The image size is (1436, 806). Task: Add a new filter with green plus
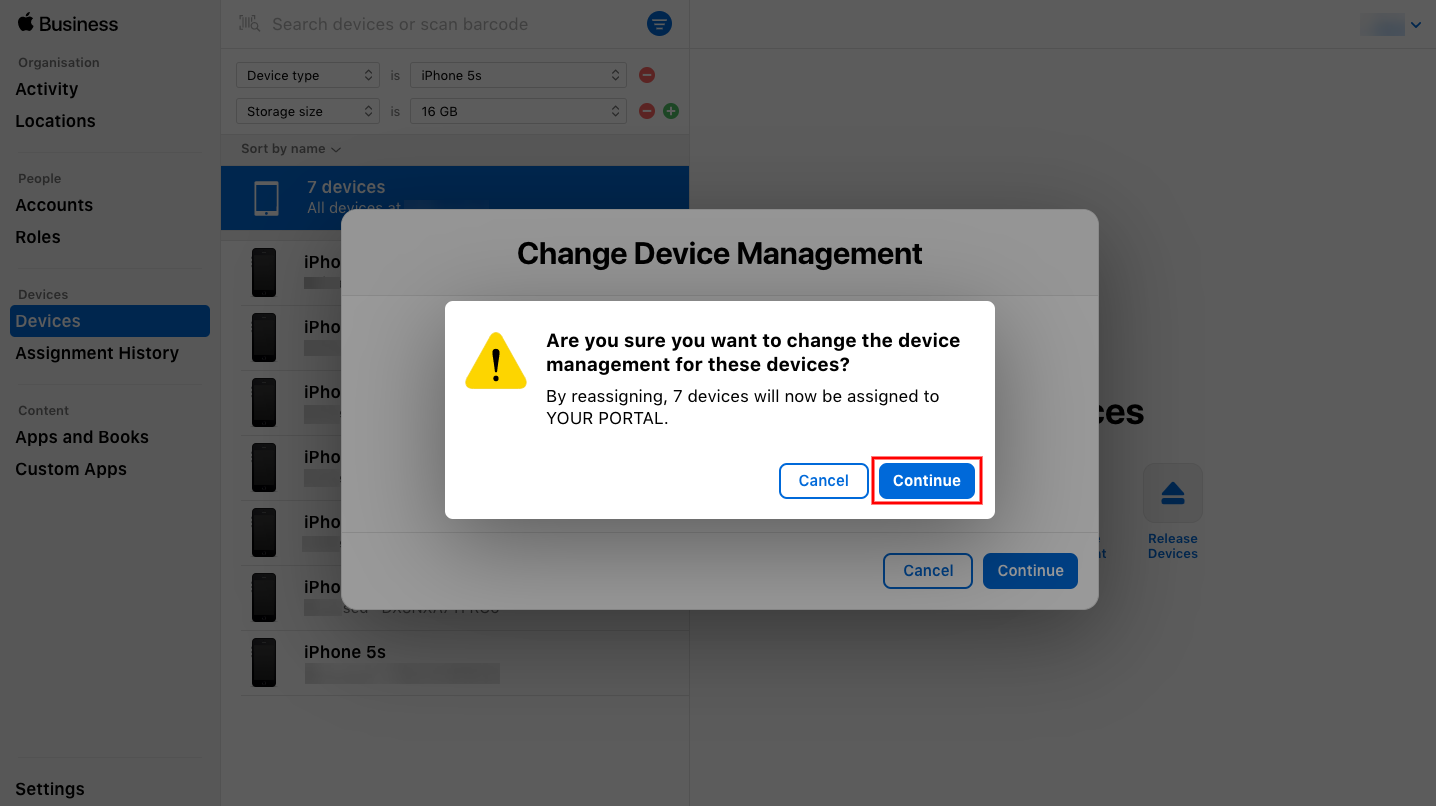click(x=671, y=111)
